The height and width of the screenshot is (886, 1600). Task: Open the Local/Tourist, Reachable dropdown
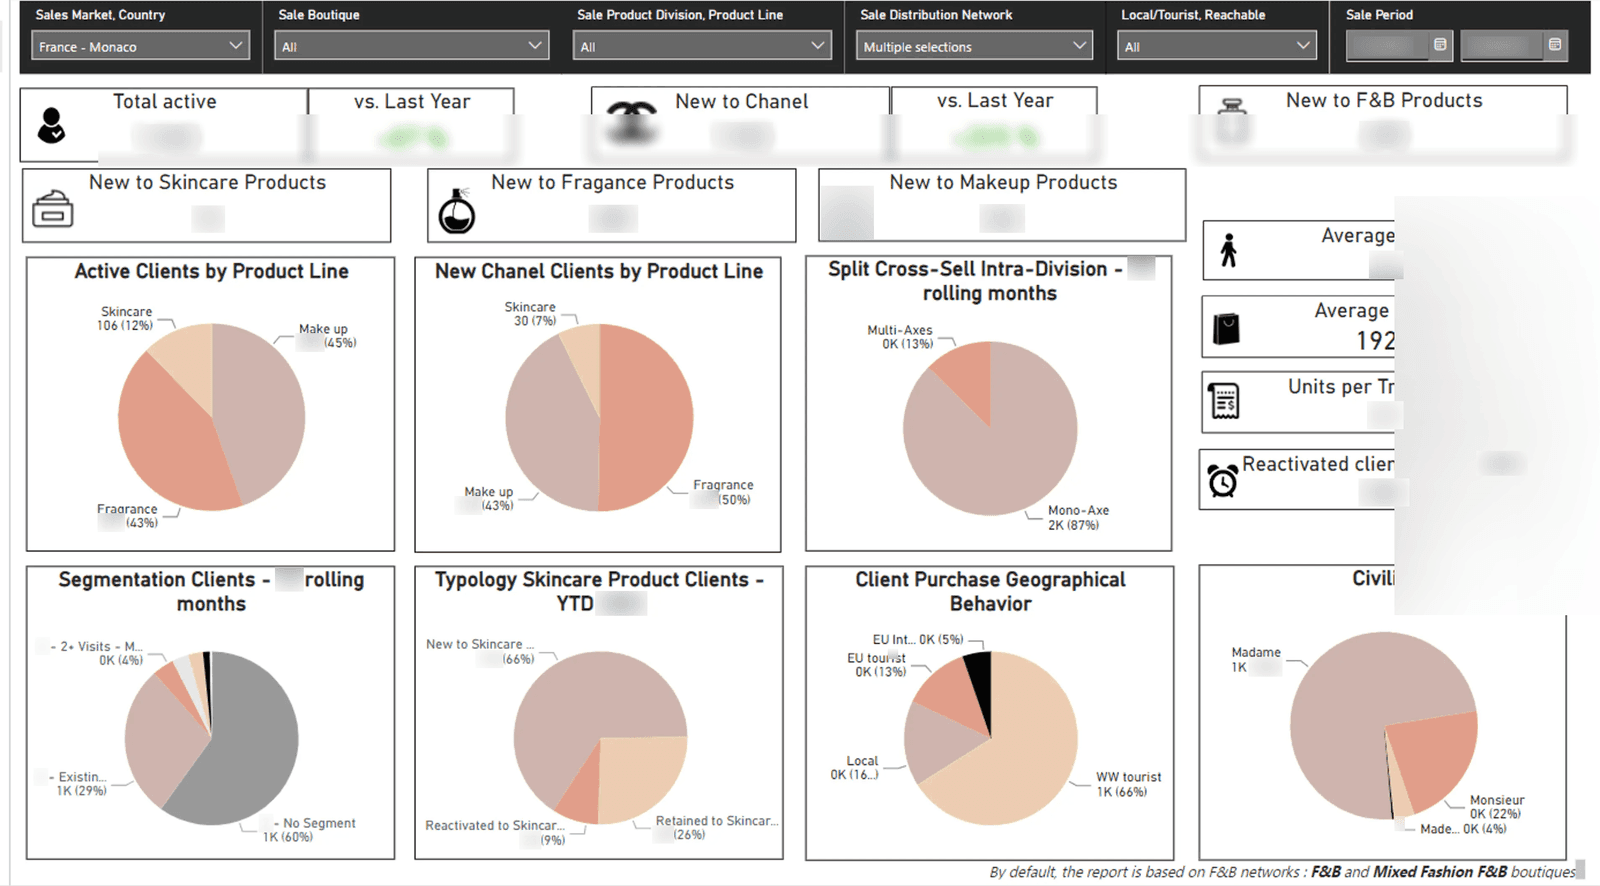point(1216,46)
